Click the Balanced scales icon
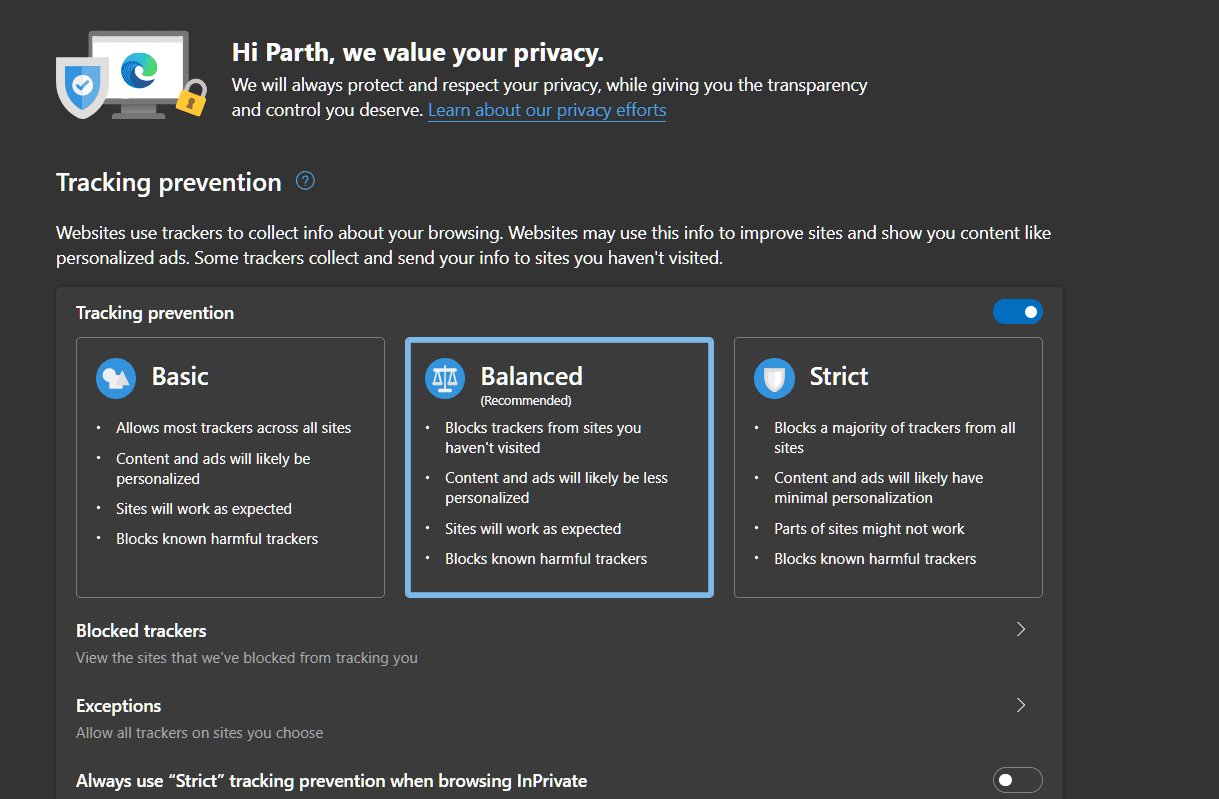The image size is (1219, 799). (x=444, y=377)
